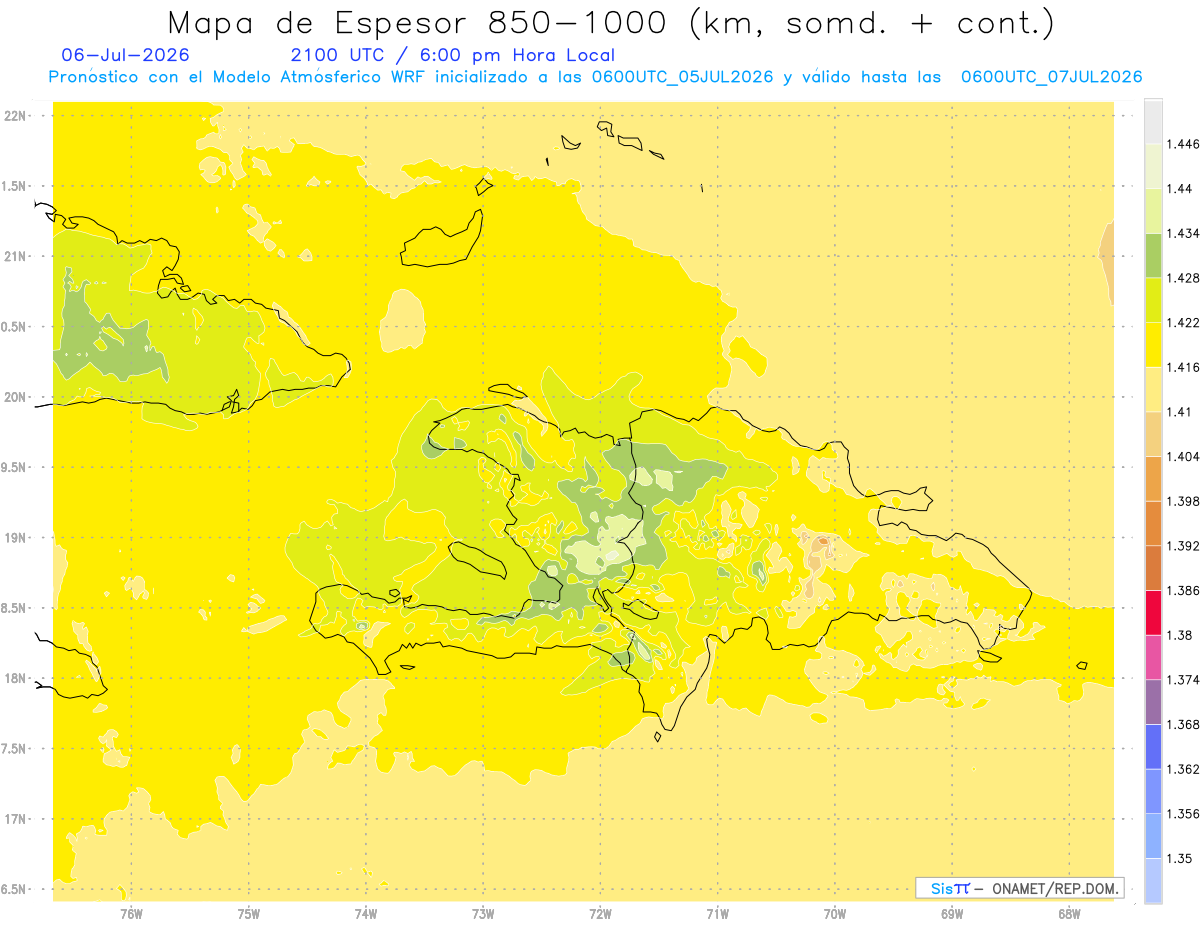Click the legend value '1.38'

[1180, 635]
